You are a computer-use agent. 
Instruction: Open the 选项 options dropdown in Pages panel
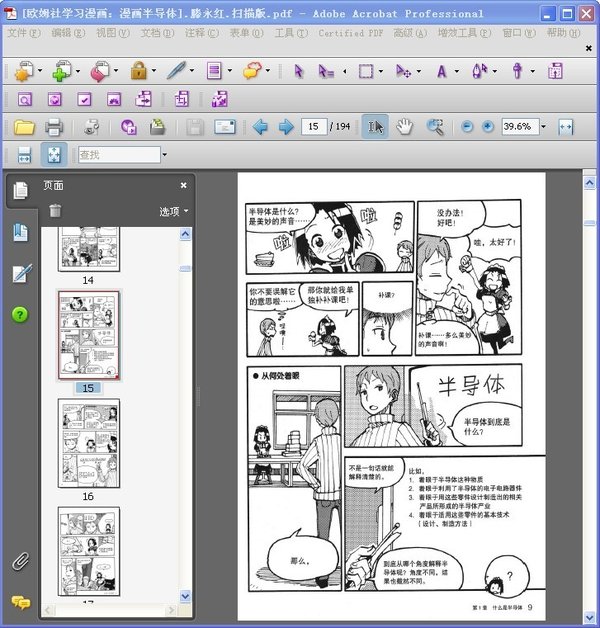pos(174,211)
